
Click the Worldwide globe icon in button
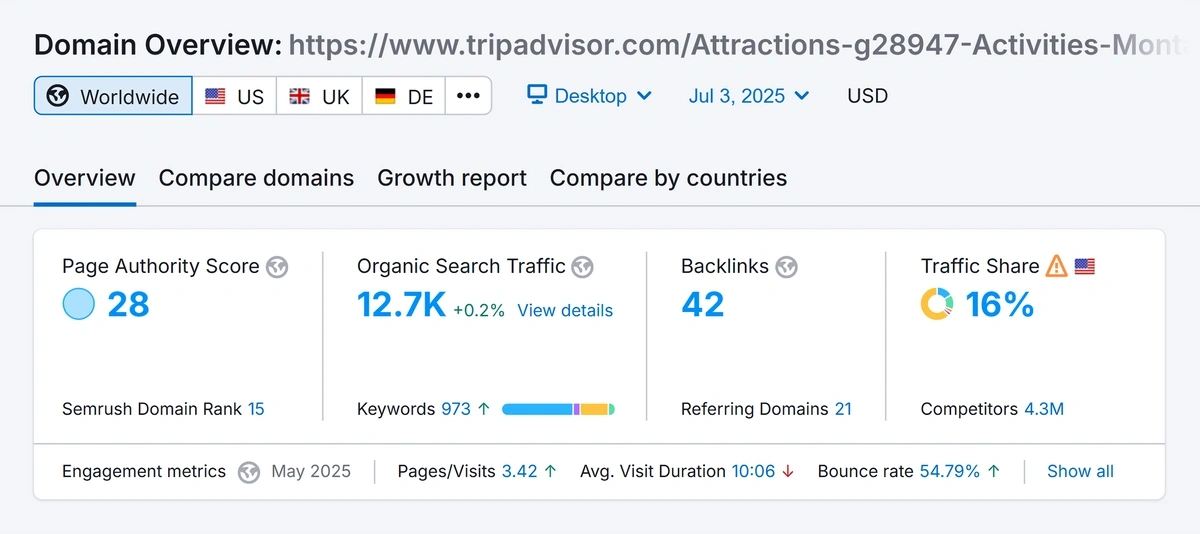point(59,97)
